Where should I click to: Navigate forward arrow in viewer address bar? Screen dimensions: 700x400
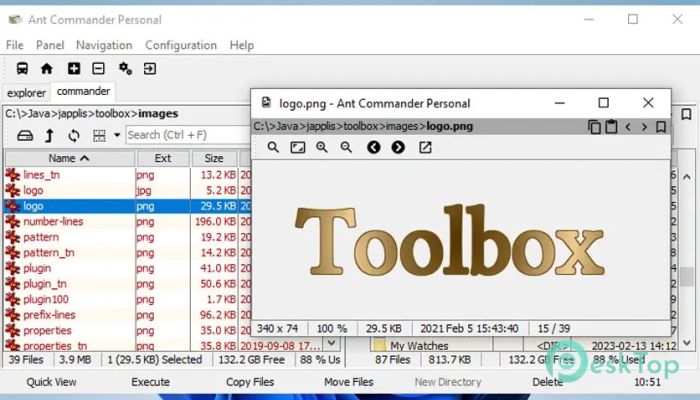point(644,127)
